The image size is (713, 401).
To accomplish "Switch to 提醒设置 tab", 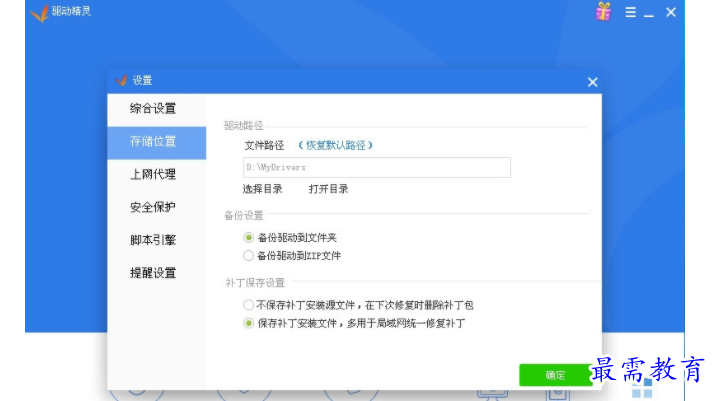I will click(x=156, y=273).
